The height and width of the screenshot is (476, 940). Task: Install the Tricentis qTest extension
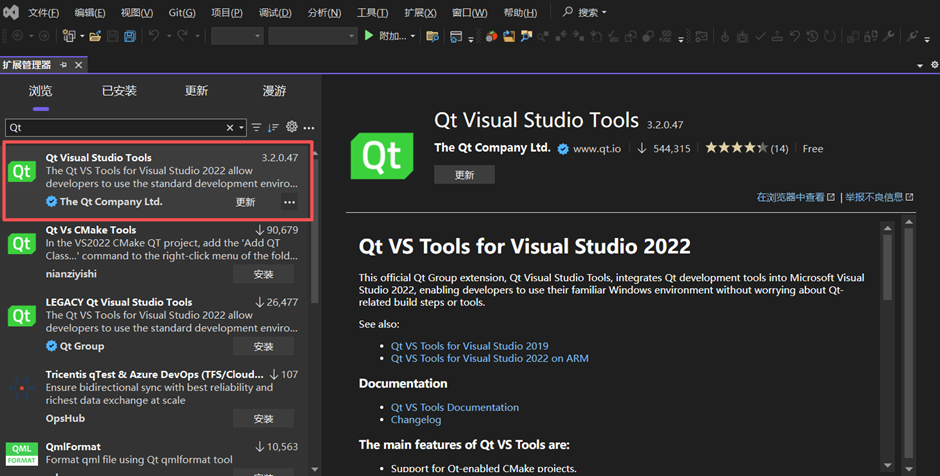[x=263, y=418]
